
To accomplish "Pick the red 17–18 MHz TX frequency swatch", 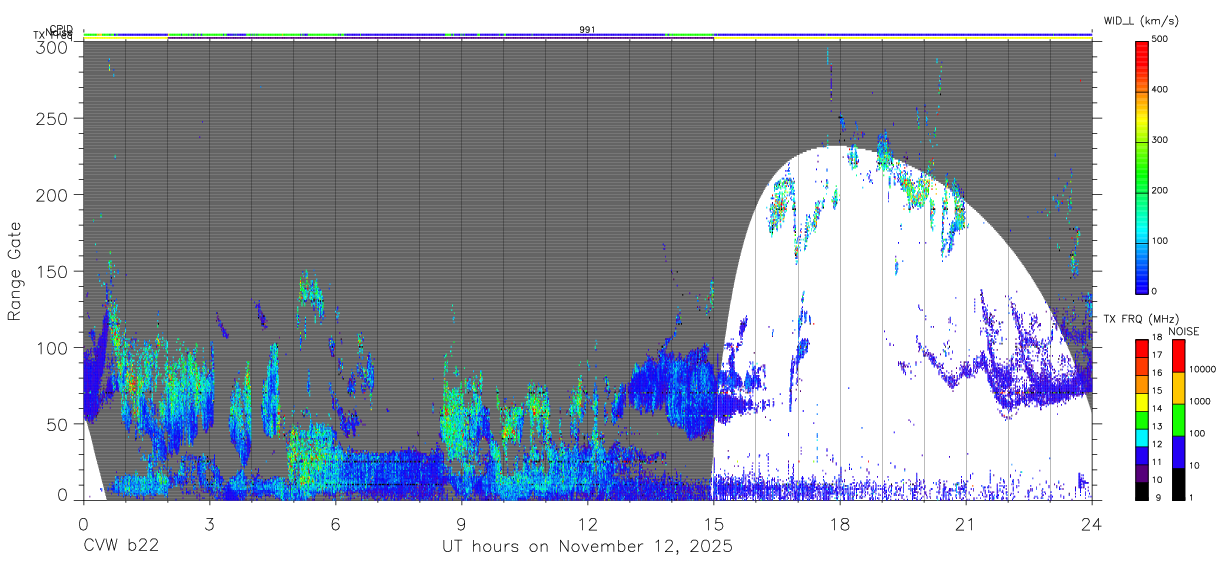I will (1141, 348).
